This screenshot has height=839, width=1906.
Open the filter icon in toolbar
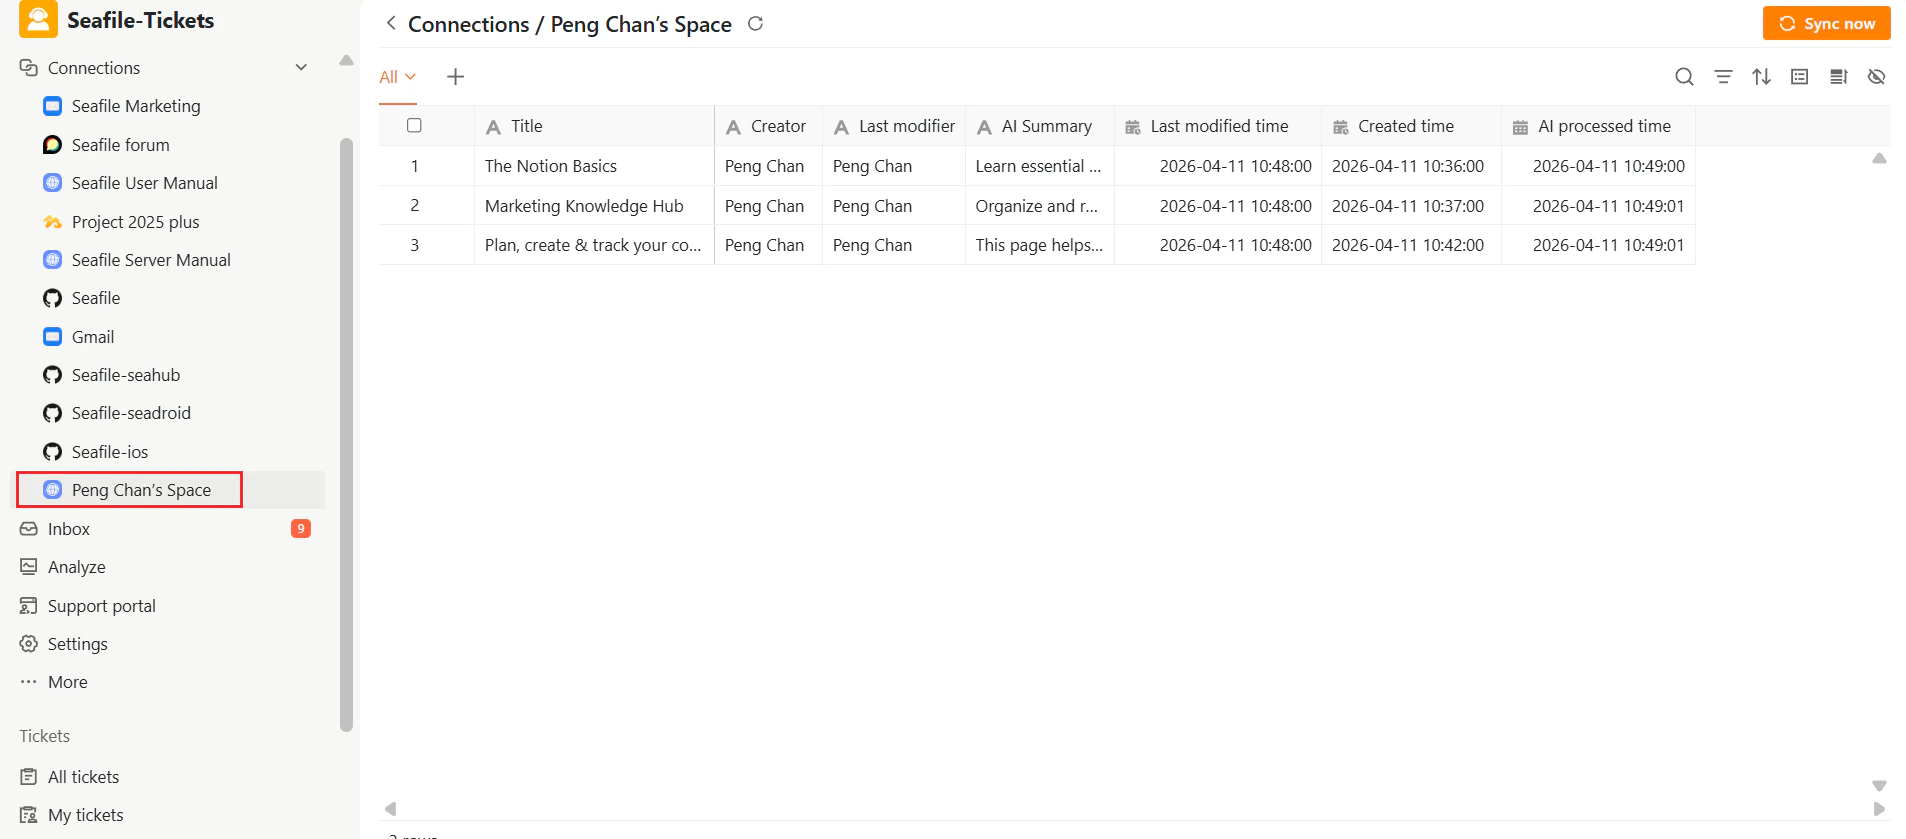click(x=1723, y=76)
